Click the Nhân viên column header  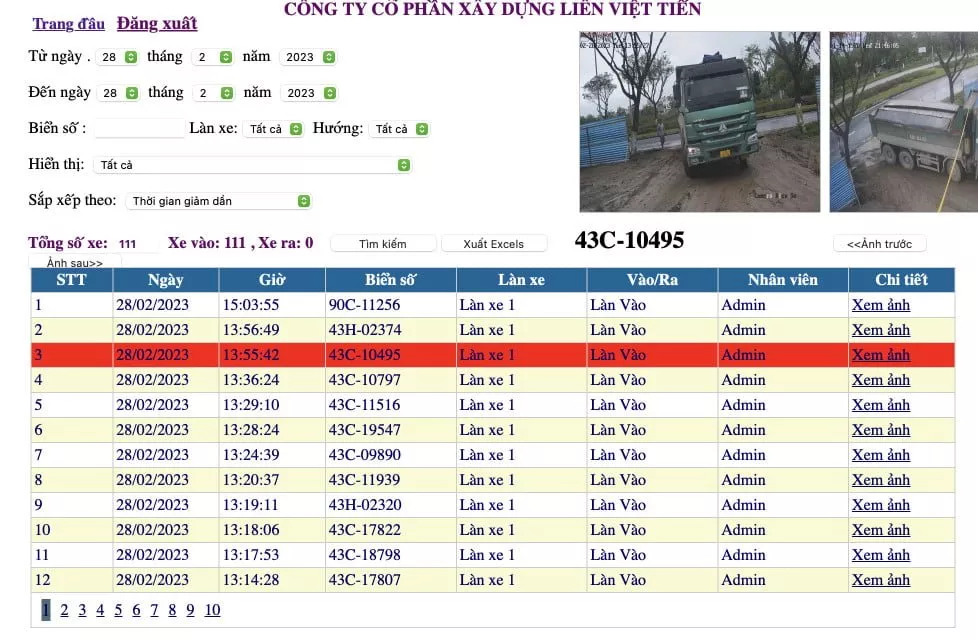point(783,280)
